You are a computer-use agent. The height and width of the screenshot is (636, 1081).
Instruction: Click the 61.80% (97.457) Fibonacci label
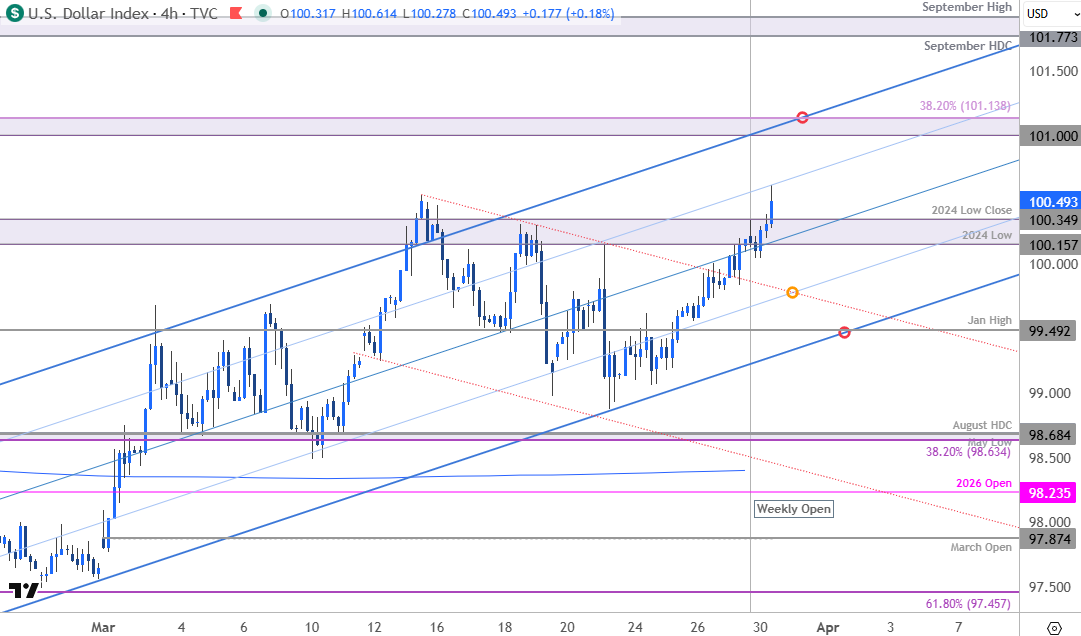coord(968,604)
